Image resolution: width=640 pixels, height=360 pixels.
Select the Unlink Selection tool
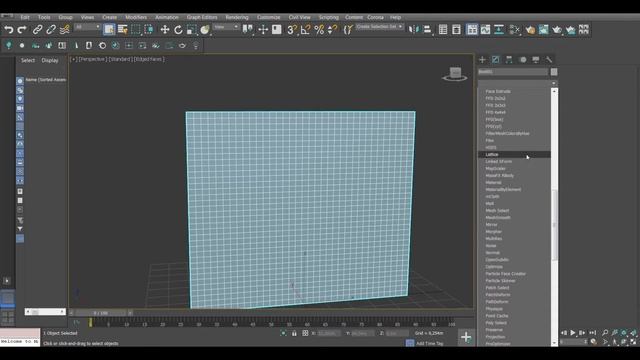point(51,29)
